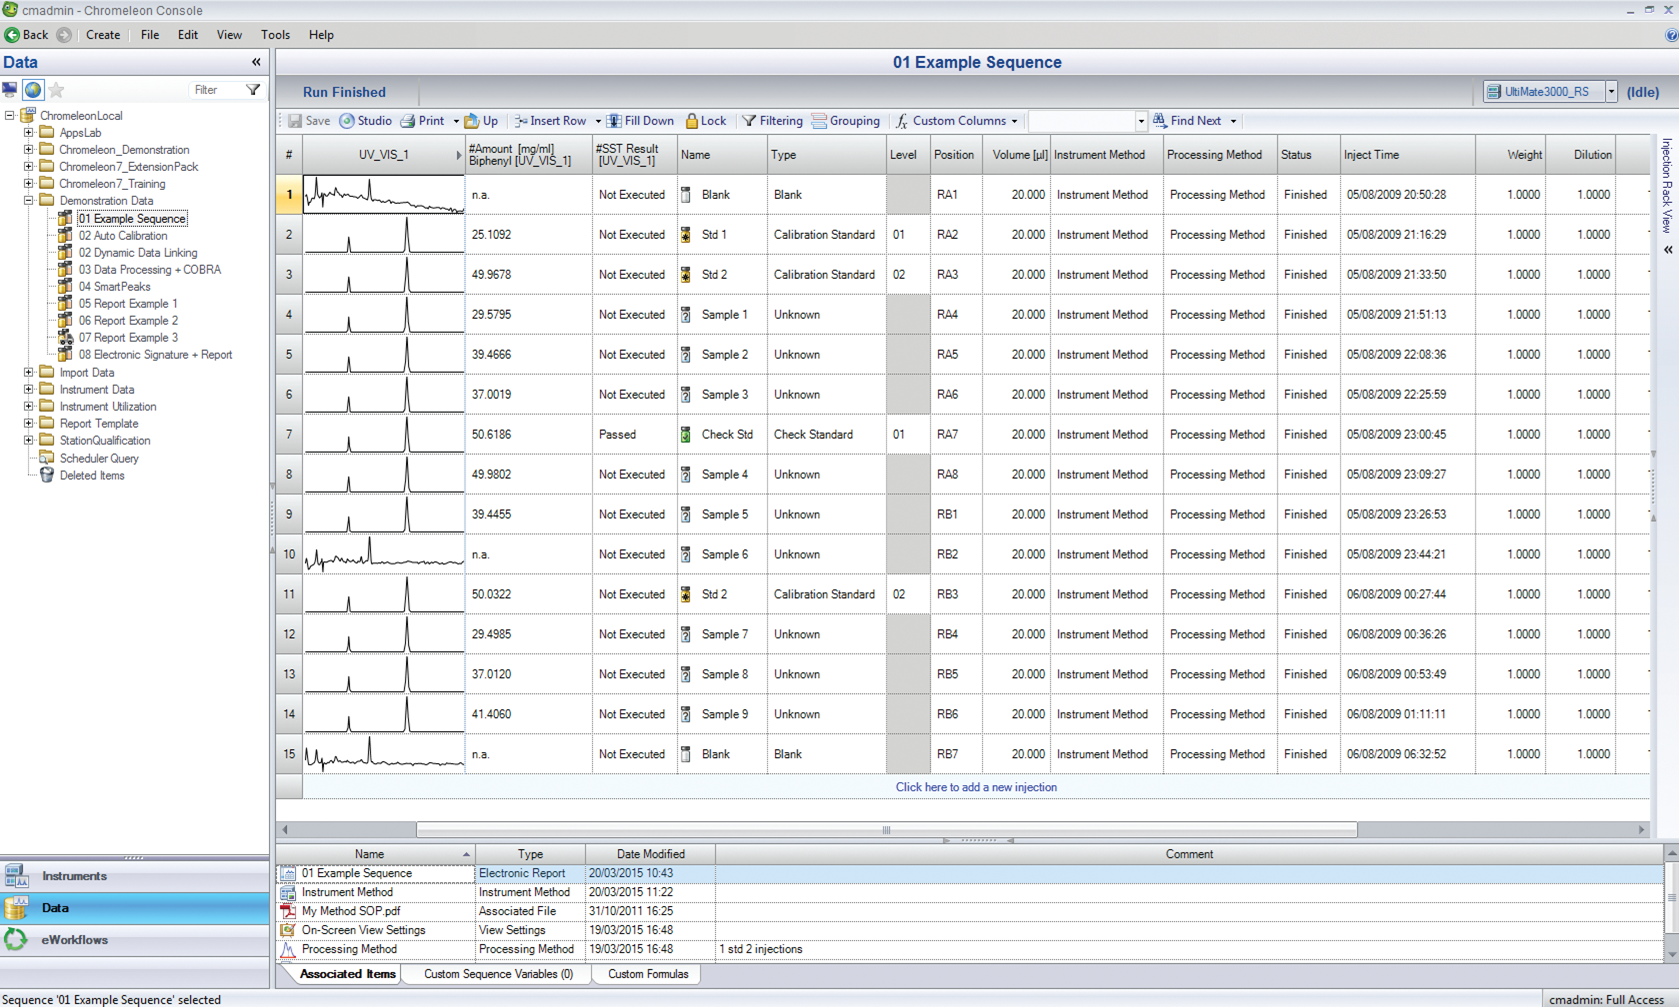Image resolution: width=1679 pixels, height=1007 pixels.
Task: Switch to the Custom Formulas tab
Action: (646, 973)
